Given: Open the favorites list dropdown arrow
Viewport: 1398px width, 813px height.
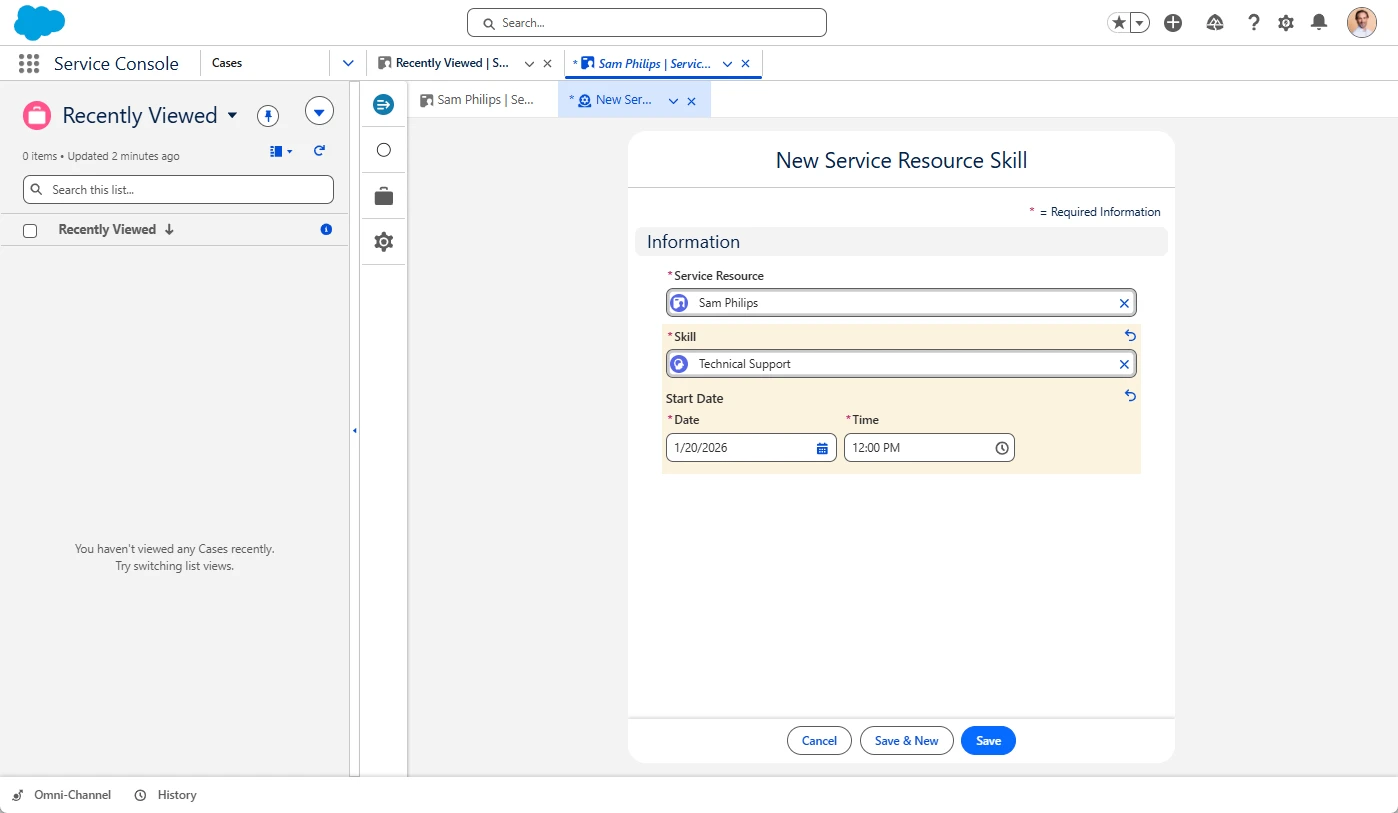Looking at the screenshot, I should 1139,22.
